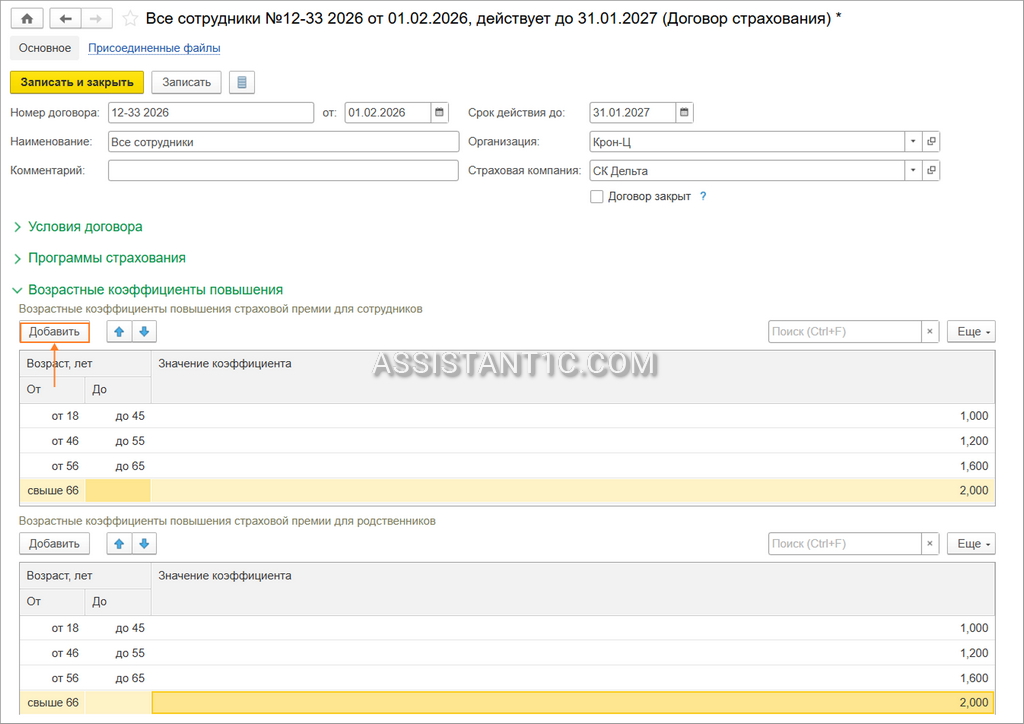Add a row to employees coefficients table

(54, 332)
